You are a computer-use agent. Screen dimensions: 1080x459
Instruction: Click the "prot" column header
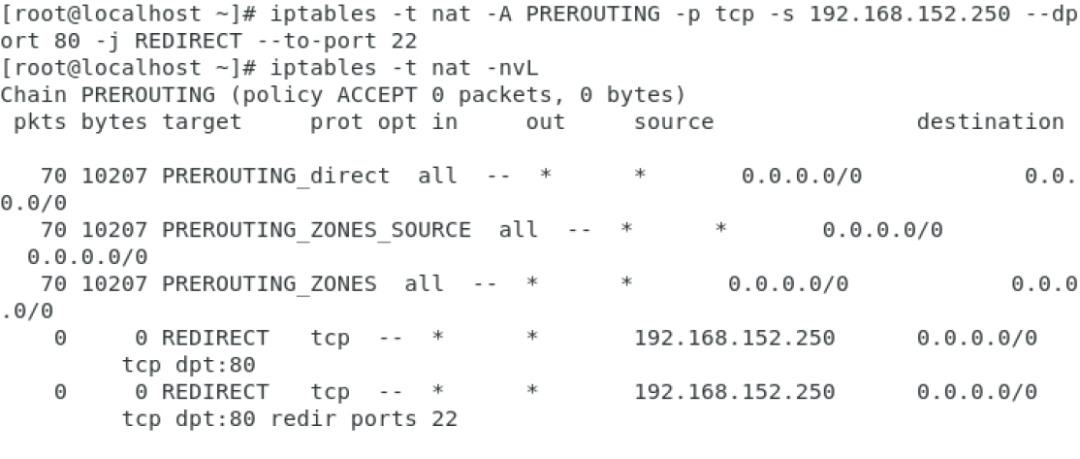point(337,122)
